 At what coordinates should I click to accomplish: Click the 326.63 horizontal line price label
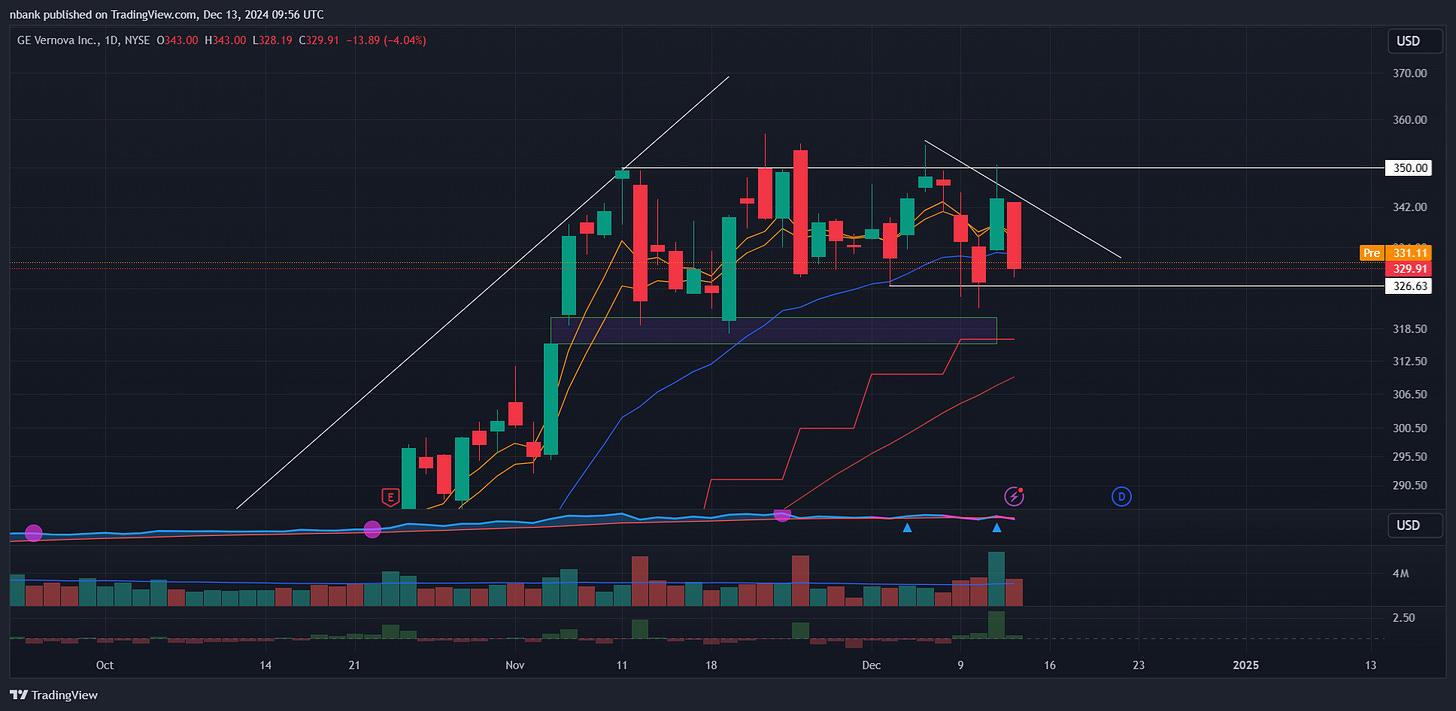click(1408, 286)
